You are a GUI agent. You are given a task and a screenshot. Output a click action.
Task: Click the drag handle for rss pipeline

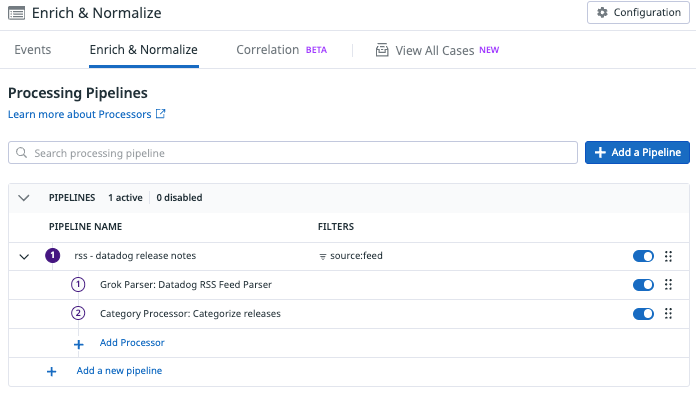[x=668, y=256]
